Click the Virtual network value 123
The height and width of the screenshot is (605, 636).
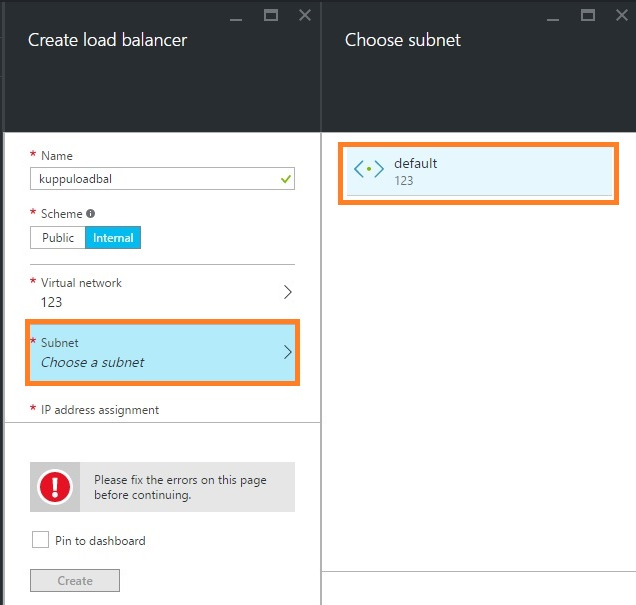51,302
